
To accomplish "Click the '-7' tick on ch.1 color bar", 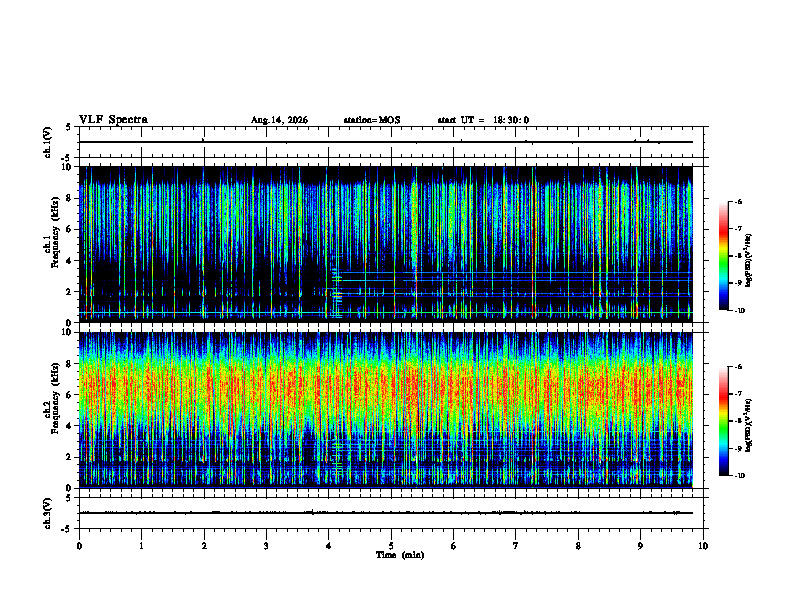I will (737, 228).
